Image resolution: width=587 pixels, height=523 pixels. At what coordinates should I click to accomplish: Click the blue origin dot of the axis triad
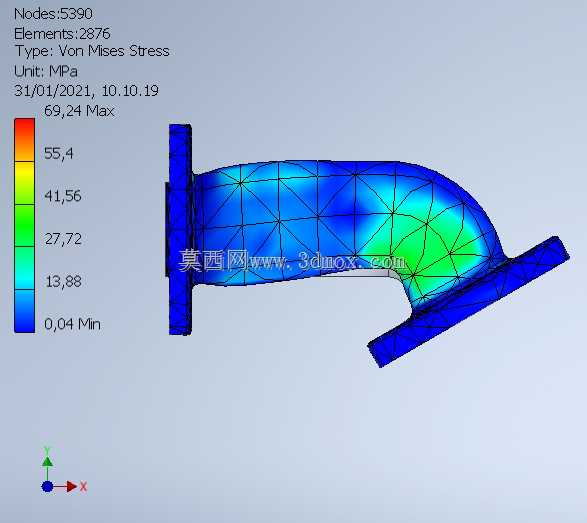(48, 487)
